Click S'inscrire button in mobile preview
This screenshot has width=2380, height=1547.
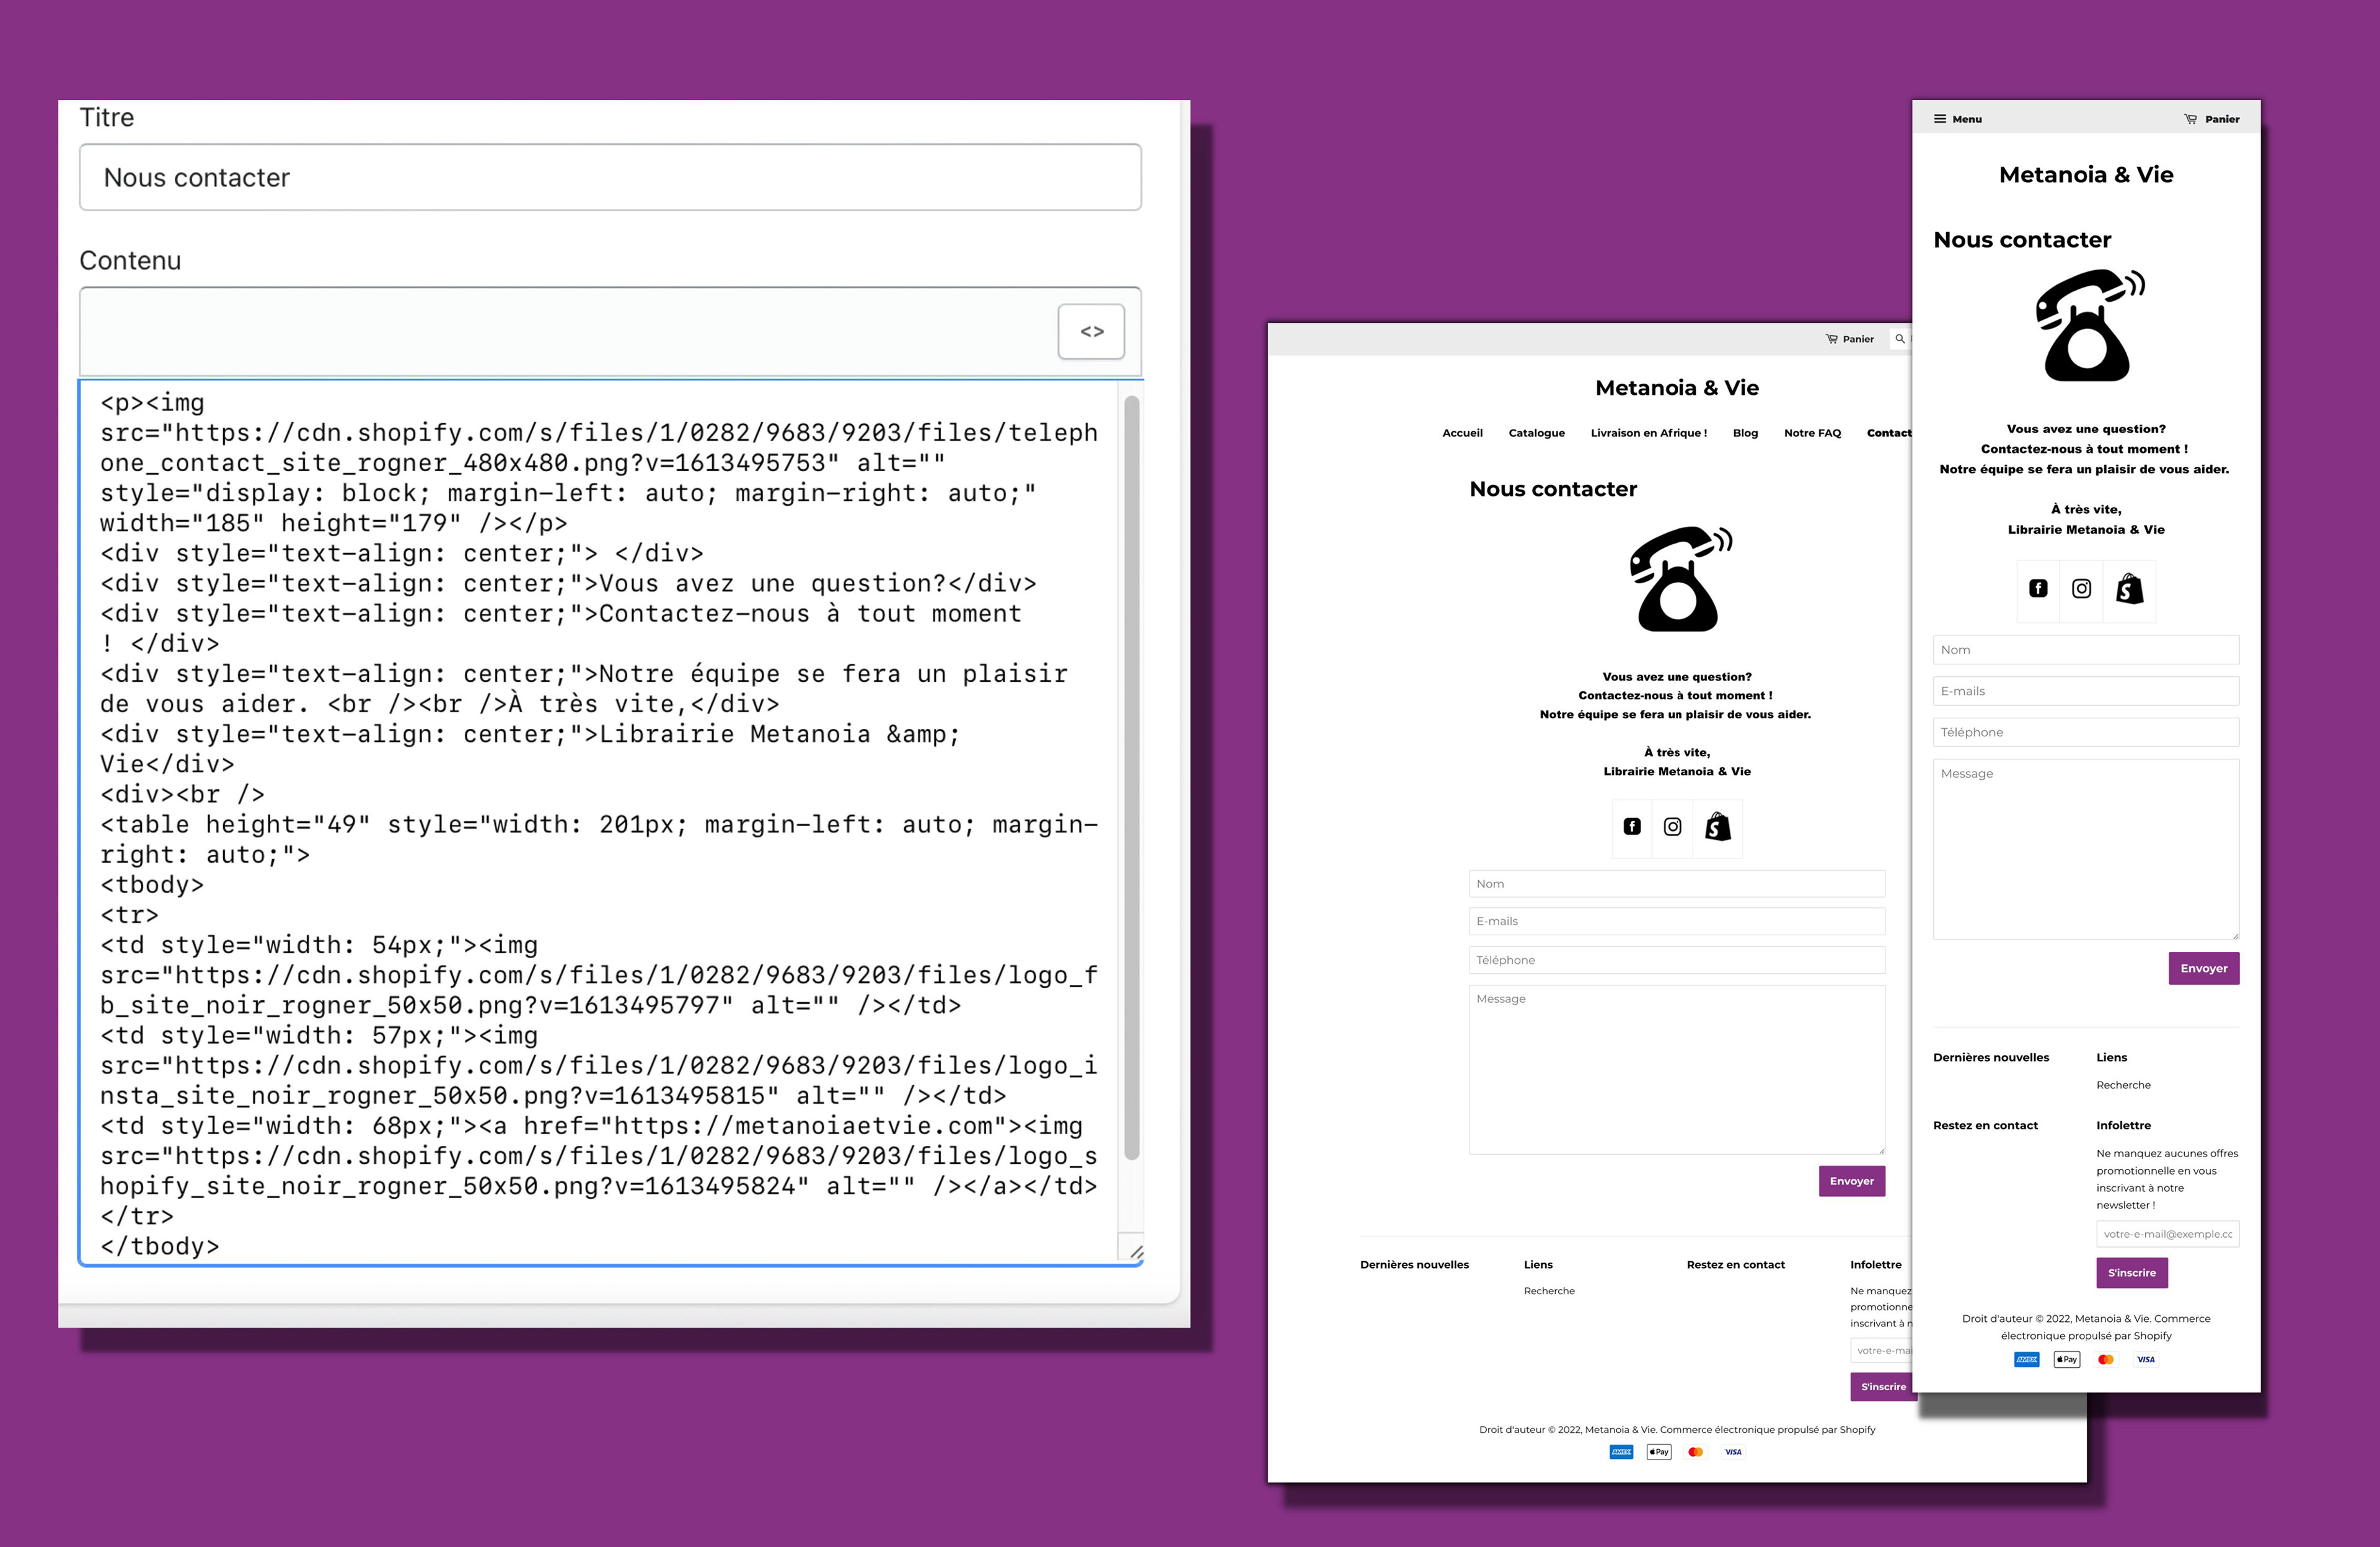(2131, 1273)
